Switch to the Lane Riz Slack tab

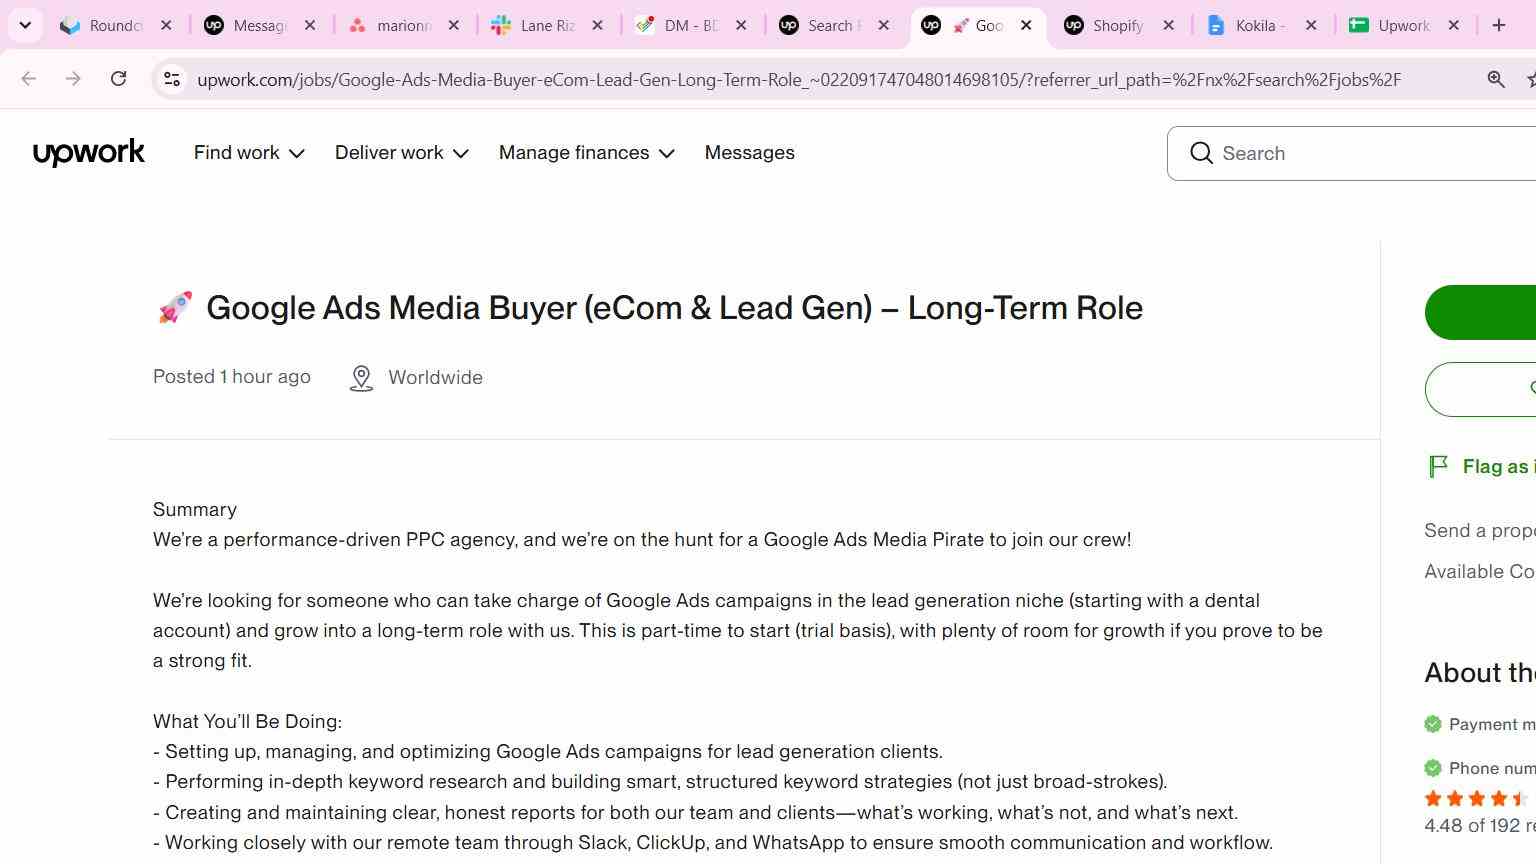pyautogui.click(x=547, y=26)
